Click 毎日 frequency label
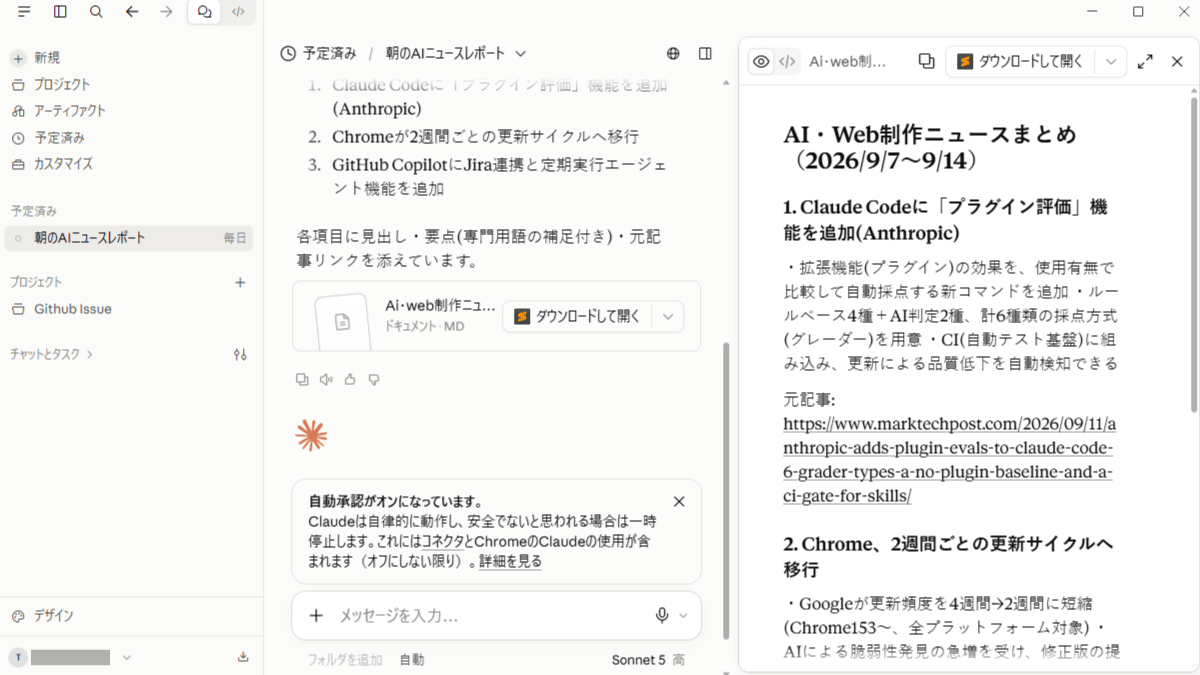Image resolution: width=1200 pixels, height=675 pixels. [x=235, y=238]
